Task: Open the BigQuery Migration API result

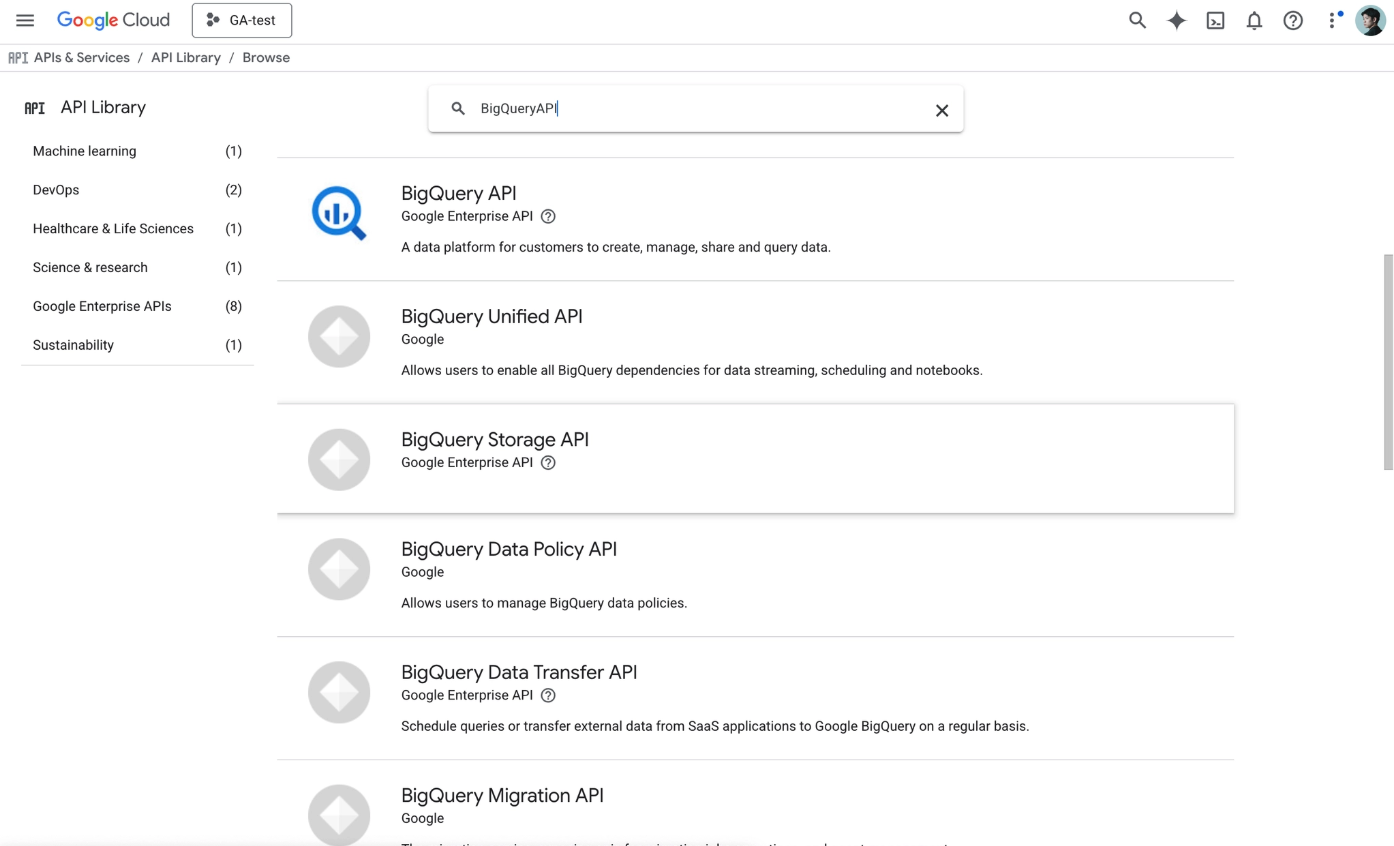Action: (x=755, y=803)
